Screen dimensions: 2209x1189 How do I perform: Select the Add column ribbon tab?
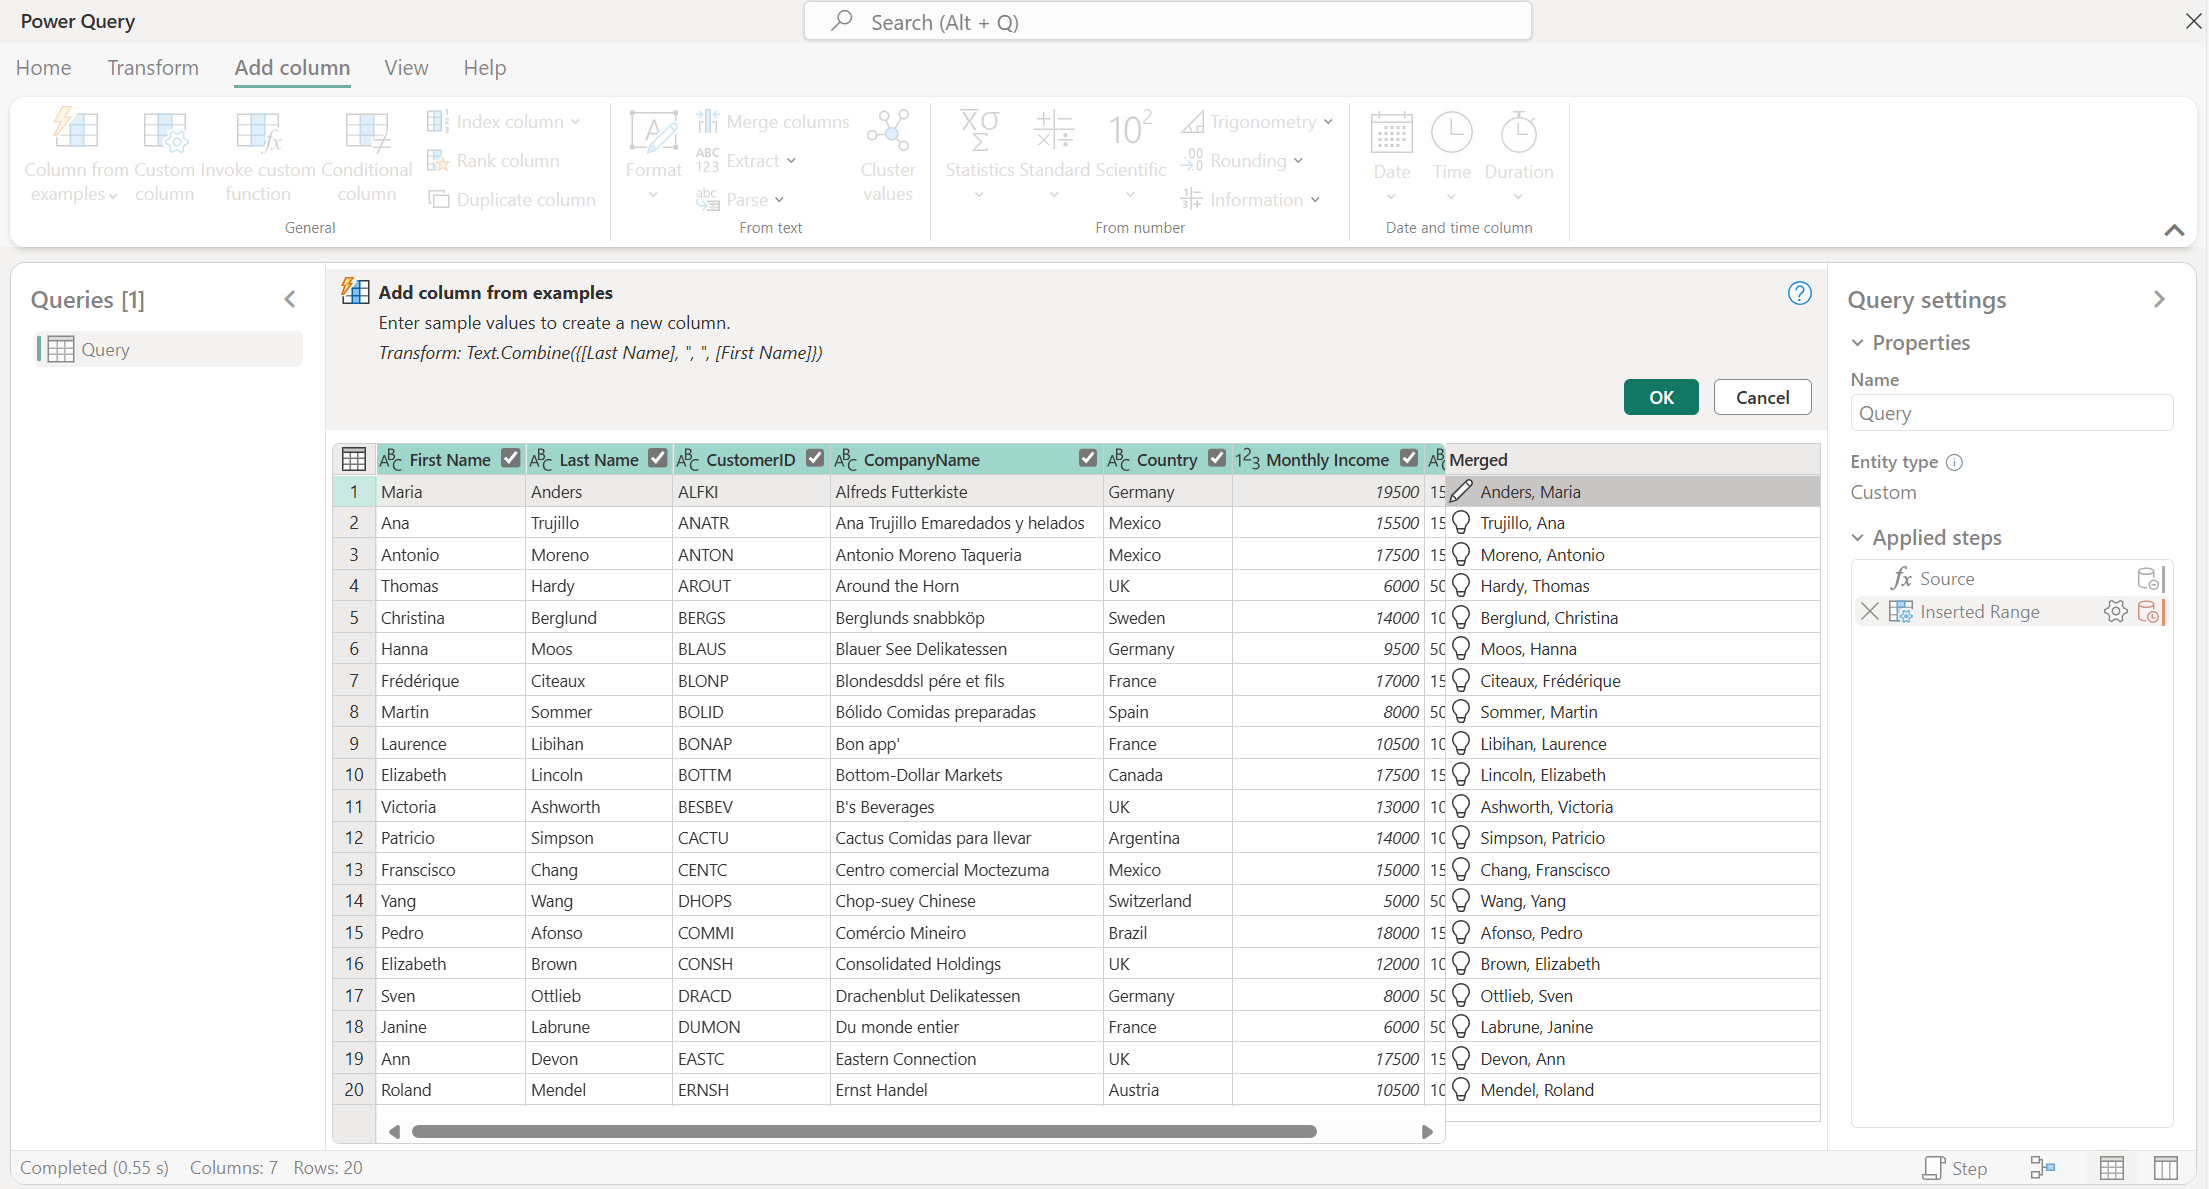(x=291, y=66)
